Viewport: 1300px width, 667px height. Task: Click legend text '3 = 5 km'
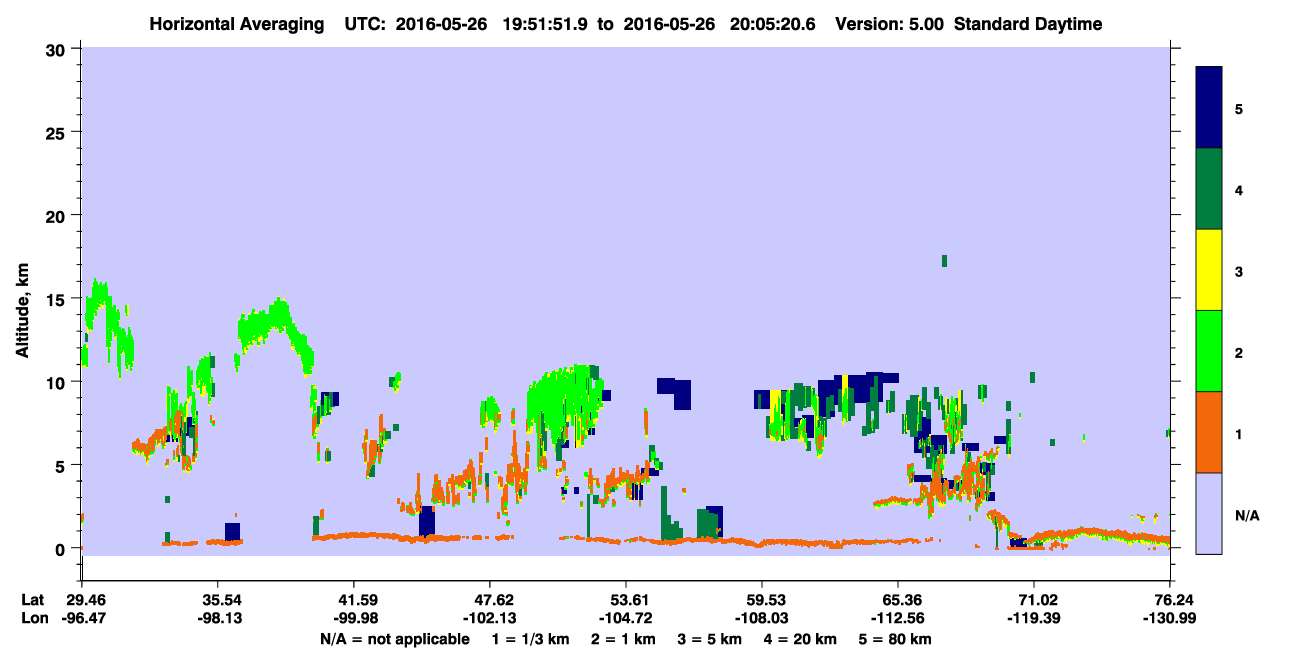[712, 639]
